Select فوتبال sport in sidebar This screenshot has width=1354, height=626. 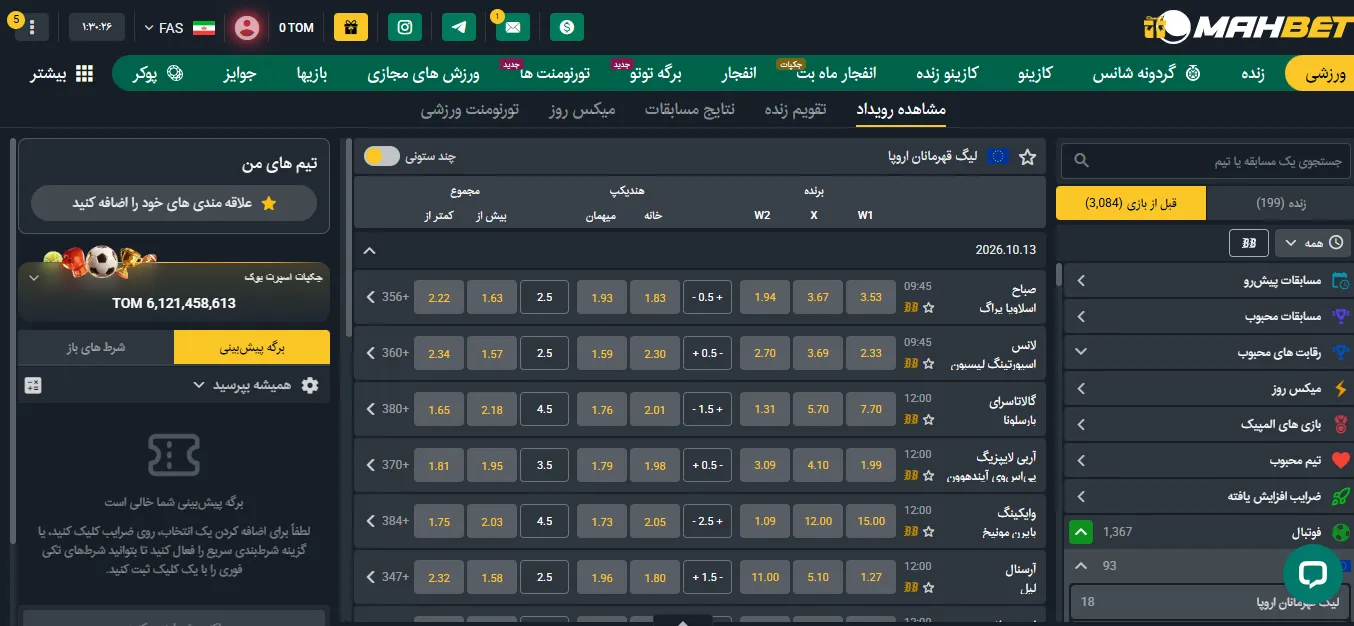(1208, 532)
